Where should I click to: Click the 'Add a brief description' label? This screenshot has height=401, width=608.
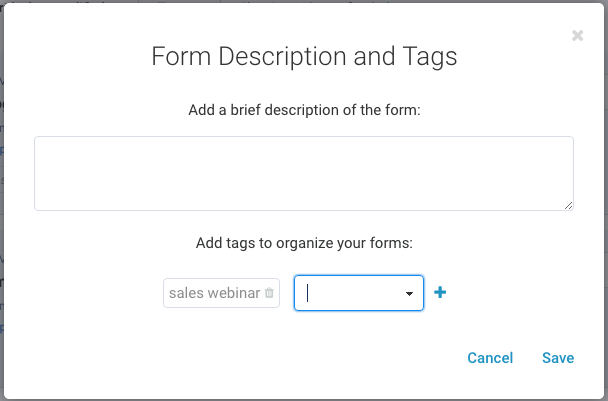(x=304, y=110)
